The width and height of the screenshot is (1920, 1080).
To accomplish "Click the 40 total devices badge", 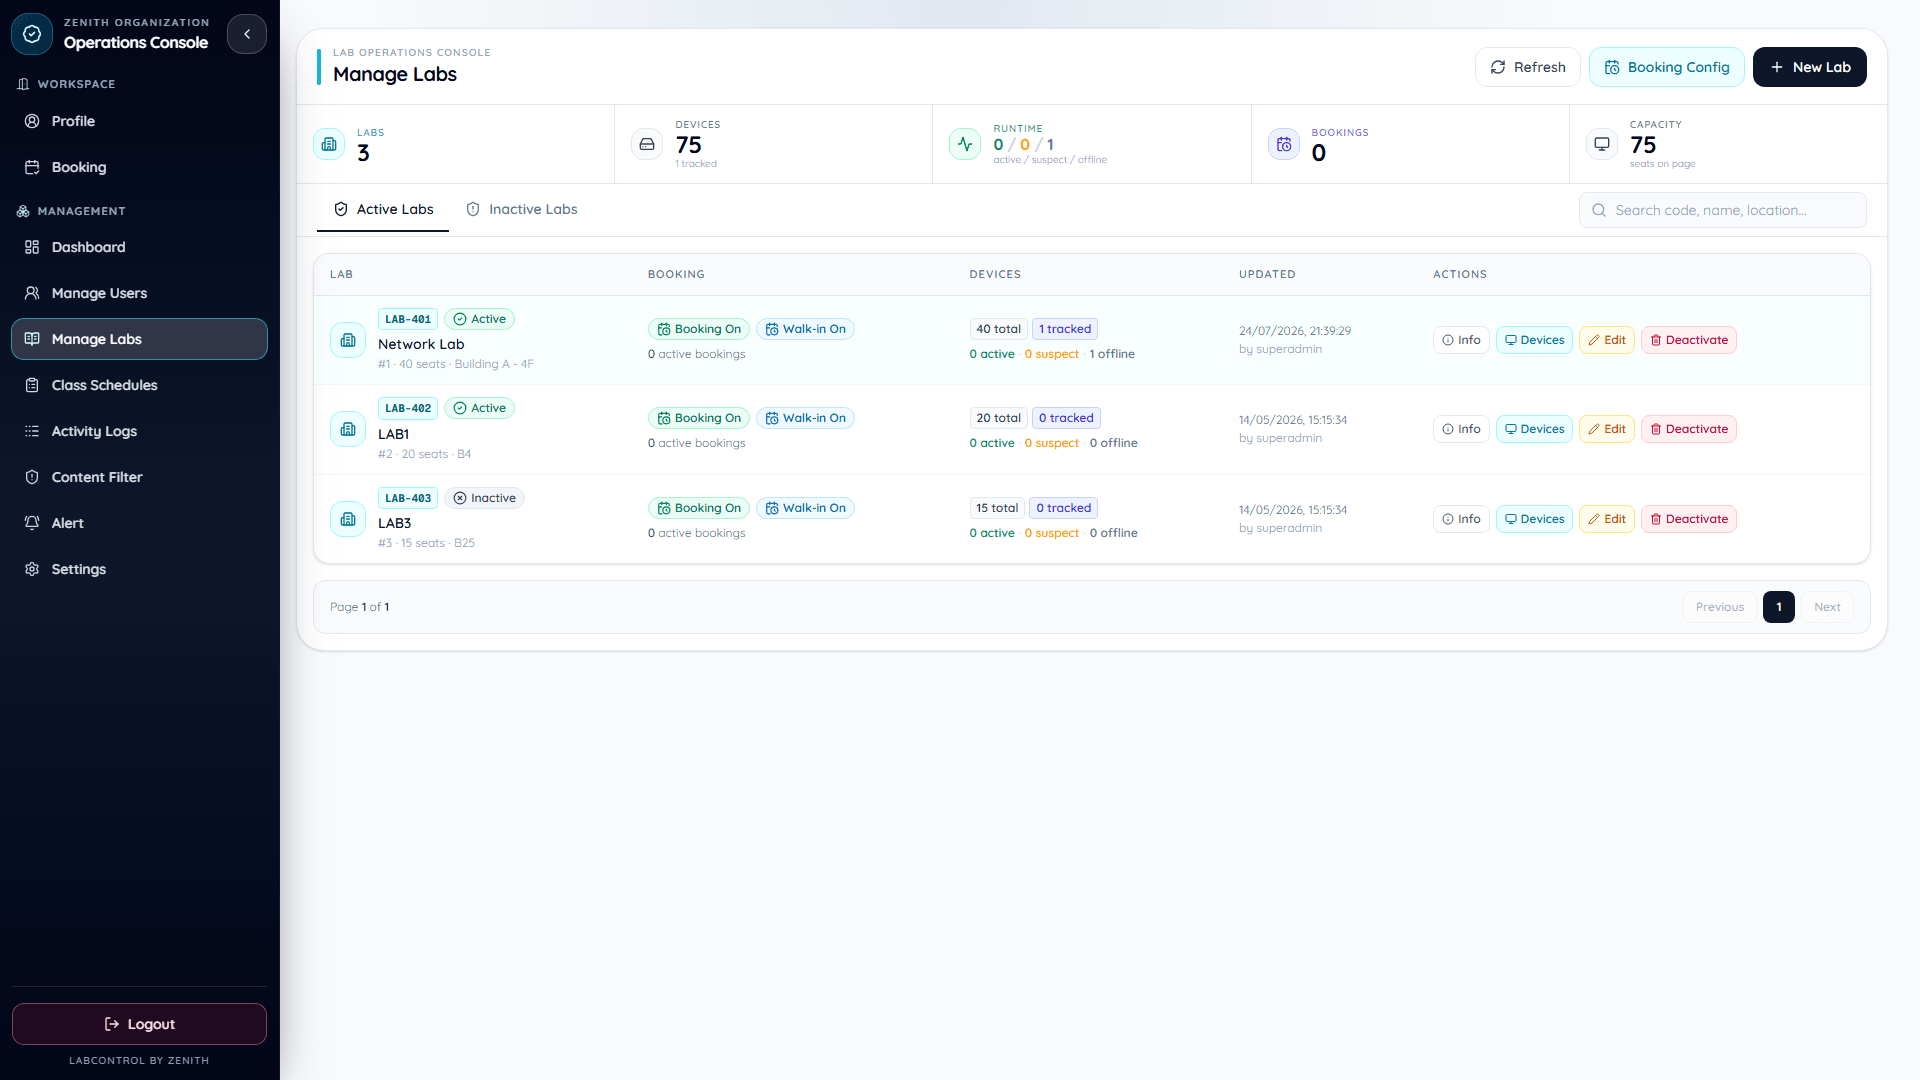I will (x=998, y=329).
